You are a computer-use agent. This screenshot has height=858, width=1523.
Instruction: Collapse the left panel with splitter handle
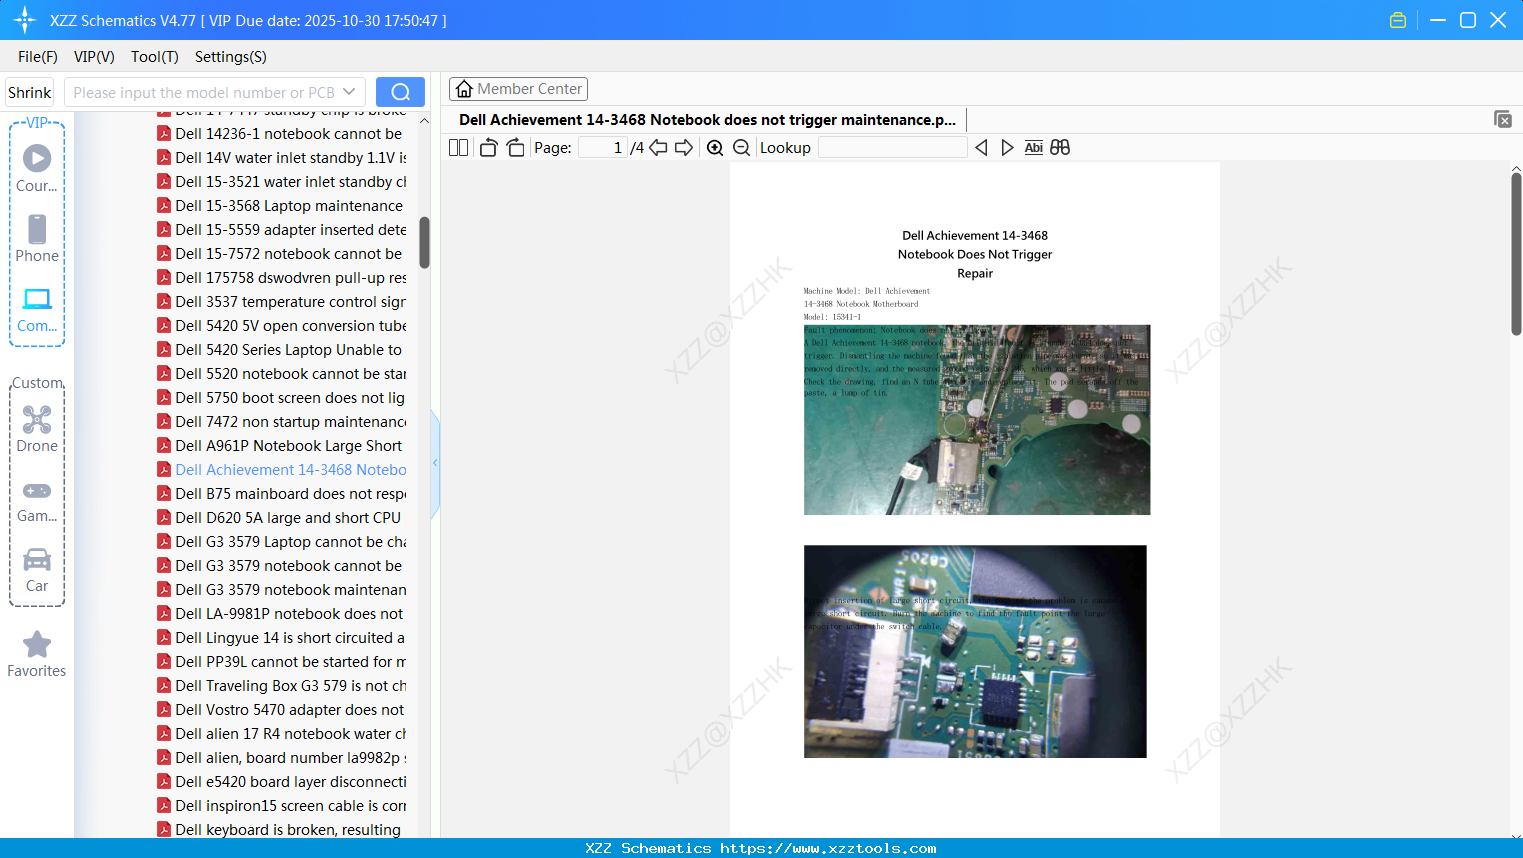click(x=435, y=463)
